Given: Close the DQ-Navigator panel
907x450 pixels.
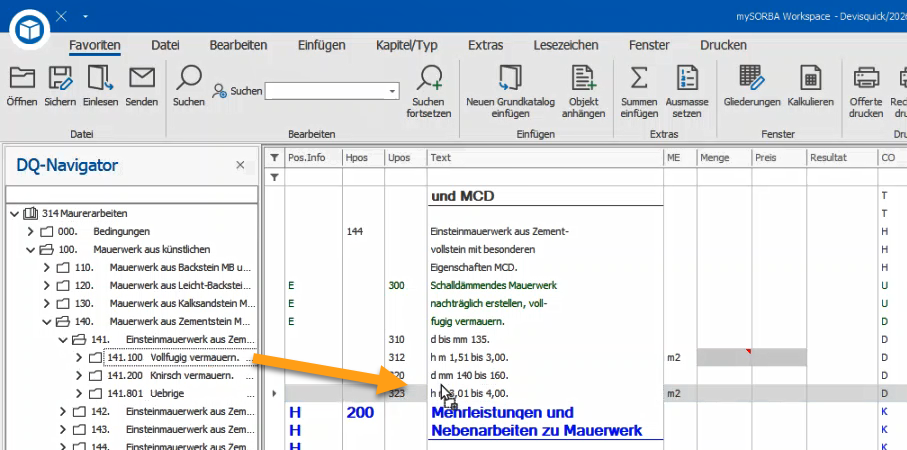Looking at the screenshot, I should (x=240, y=165).
